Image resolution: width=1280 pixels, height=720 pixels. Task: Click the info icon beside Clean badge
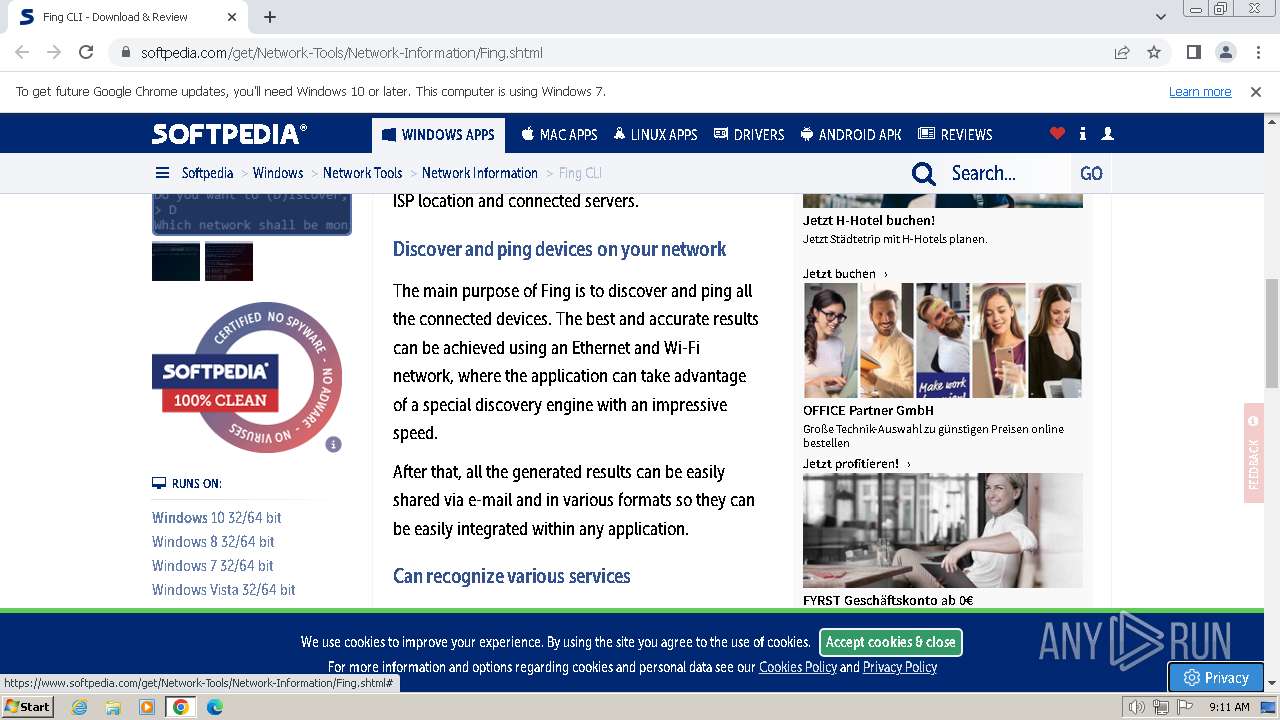pos(334,444)
